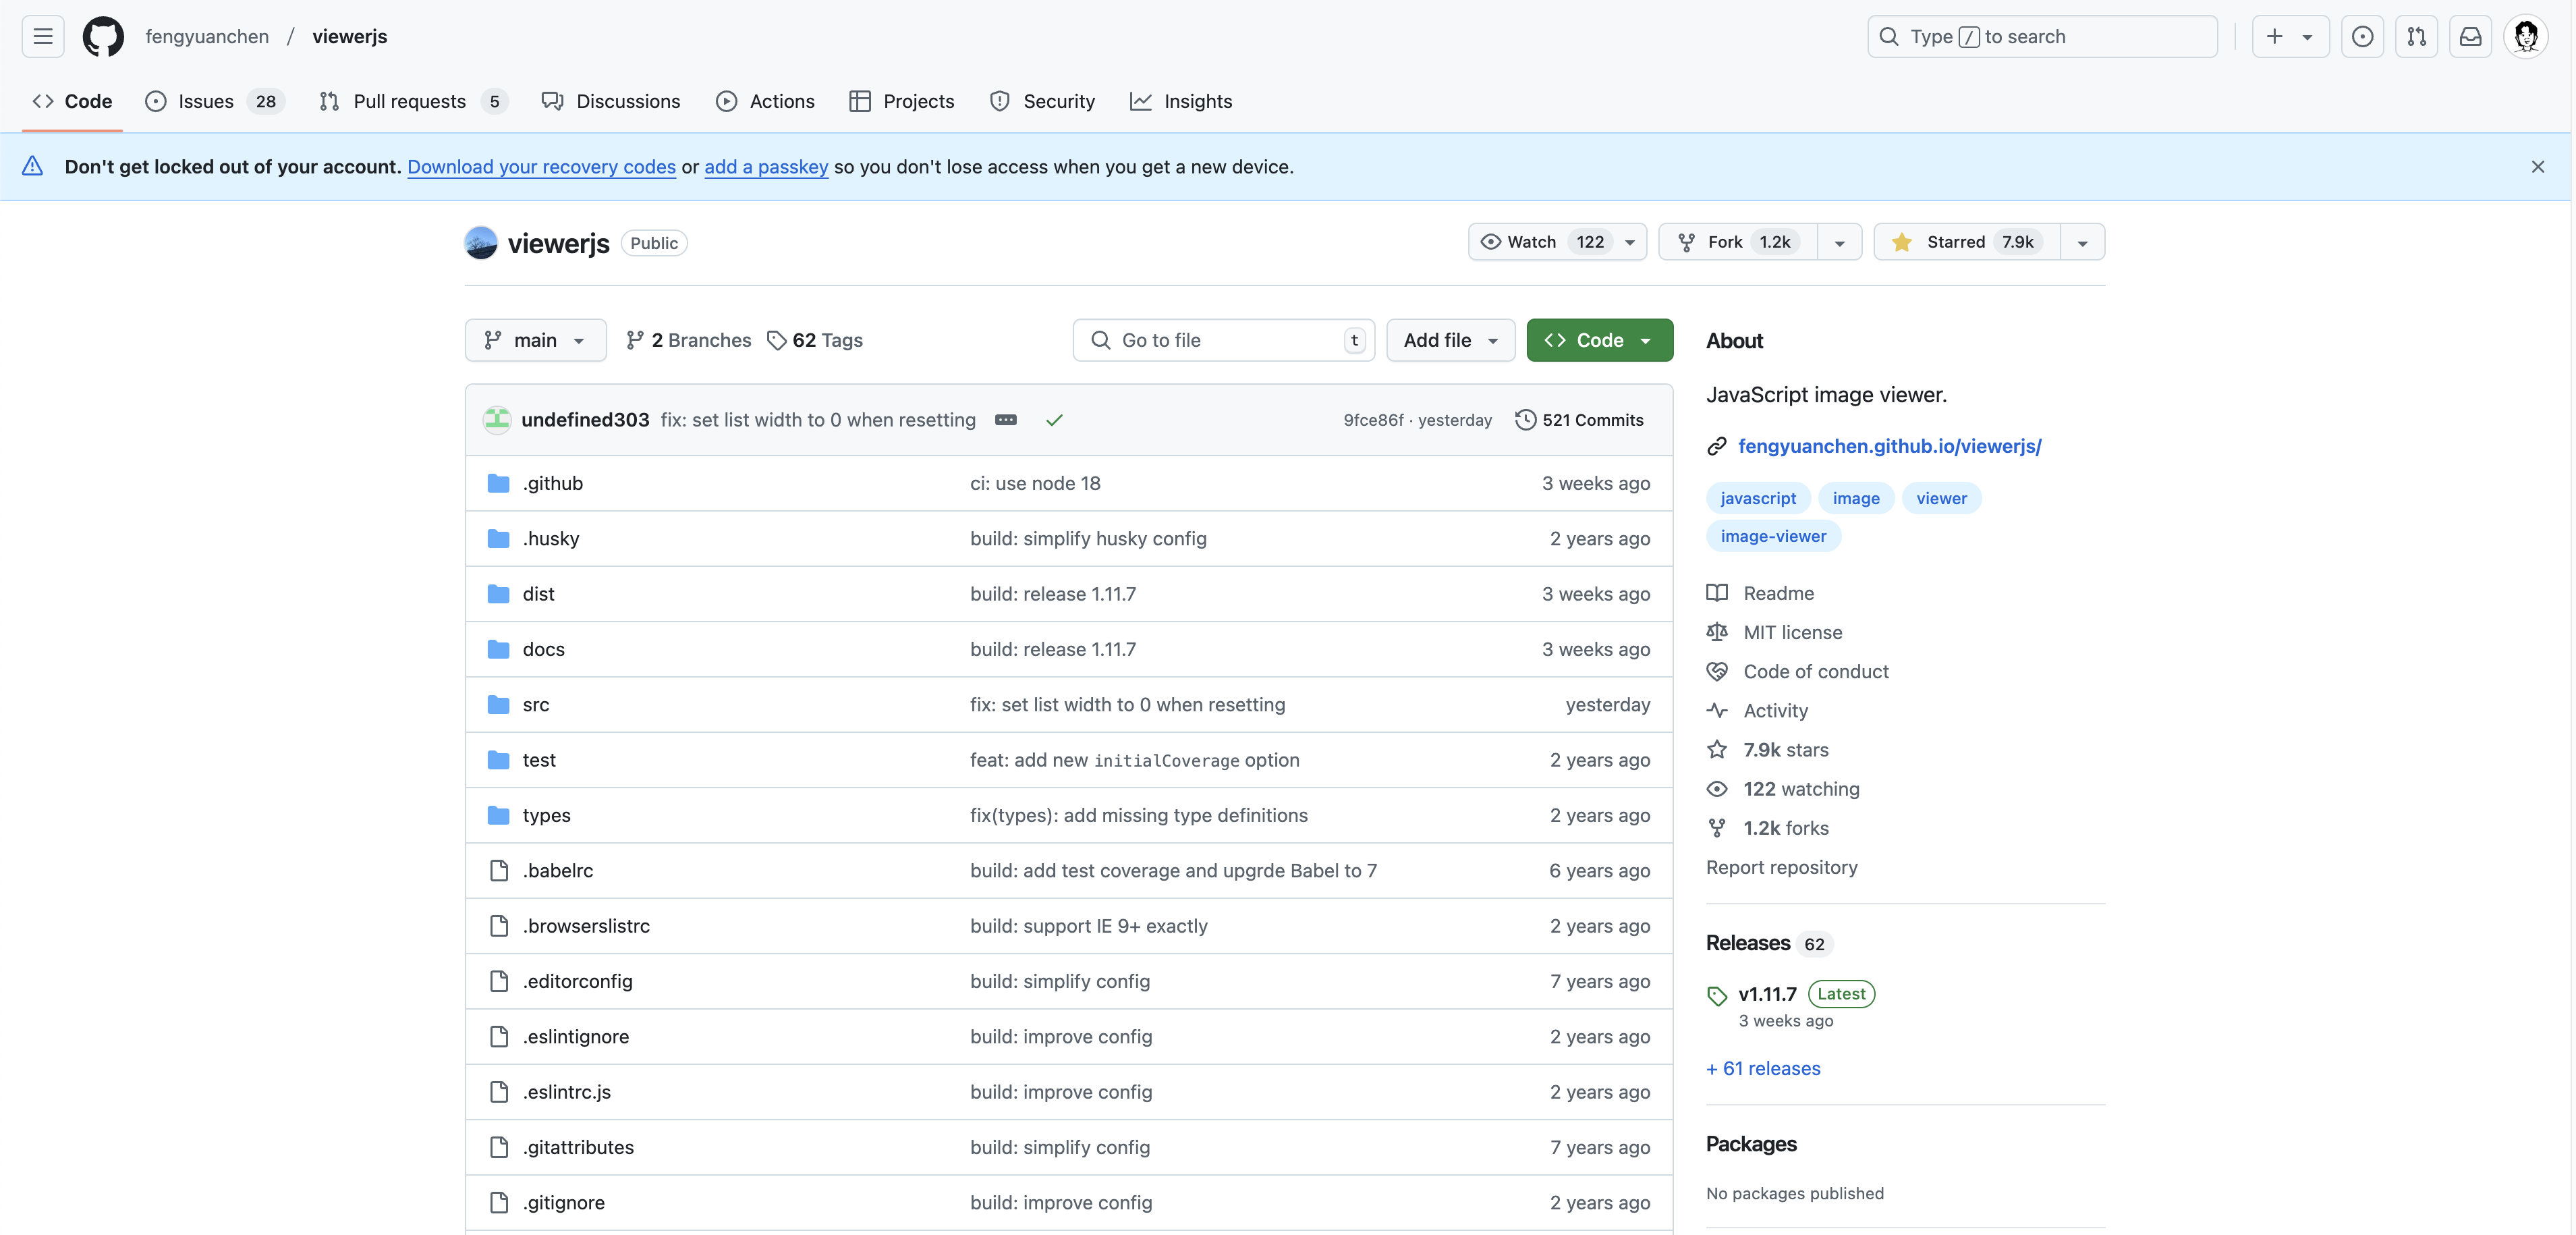The height and width of the screenshot is (1235, 2576).
Task: Switch to the Actions tab
Action: pyautogui.click(x=765, y=101)
